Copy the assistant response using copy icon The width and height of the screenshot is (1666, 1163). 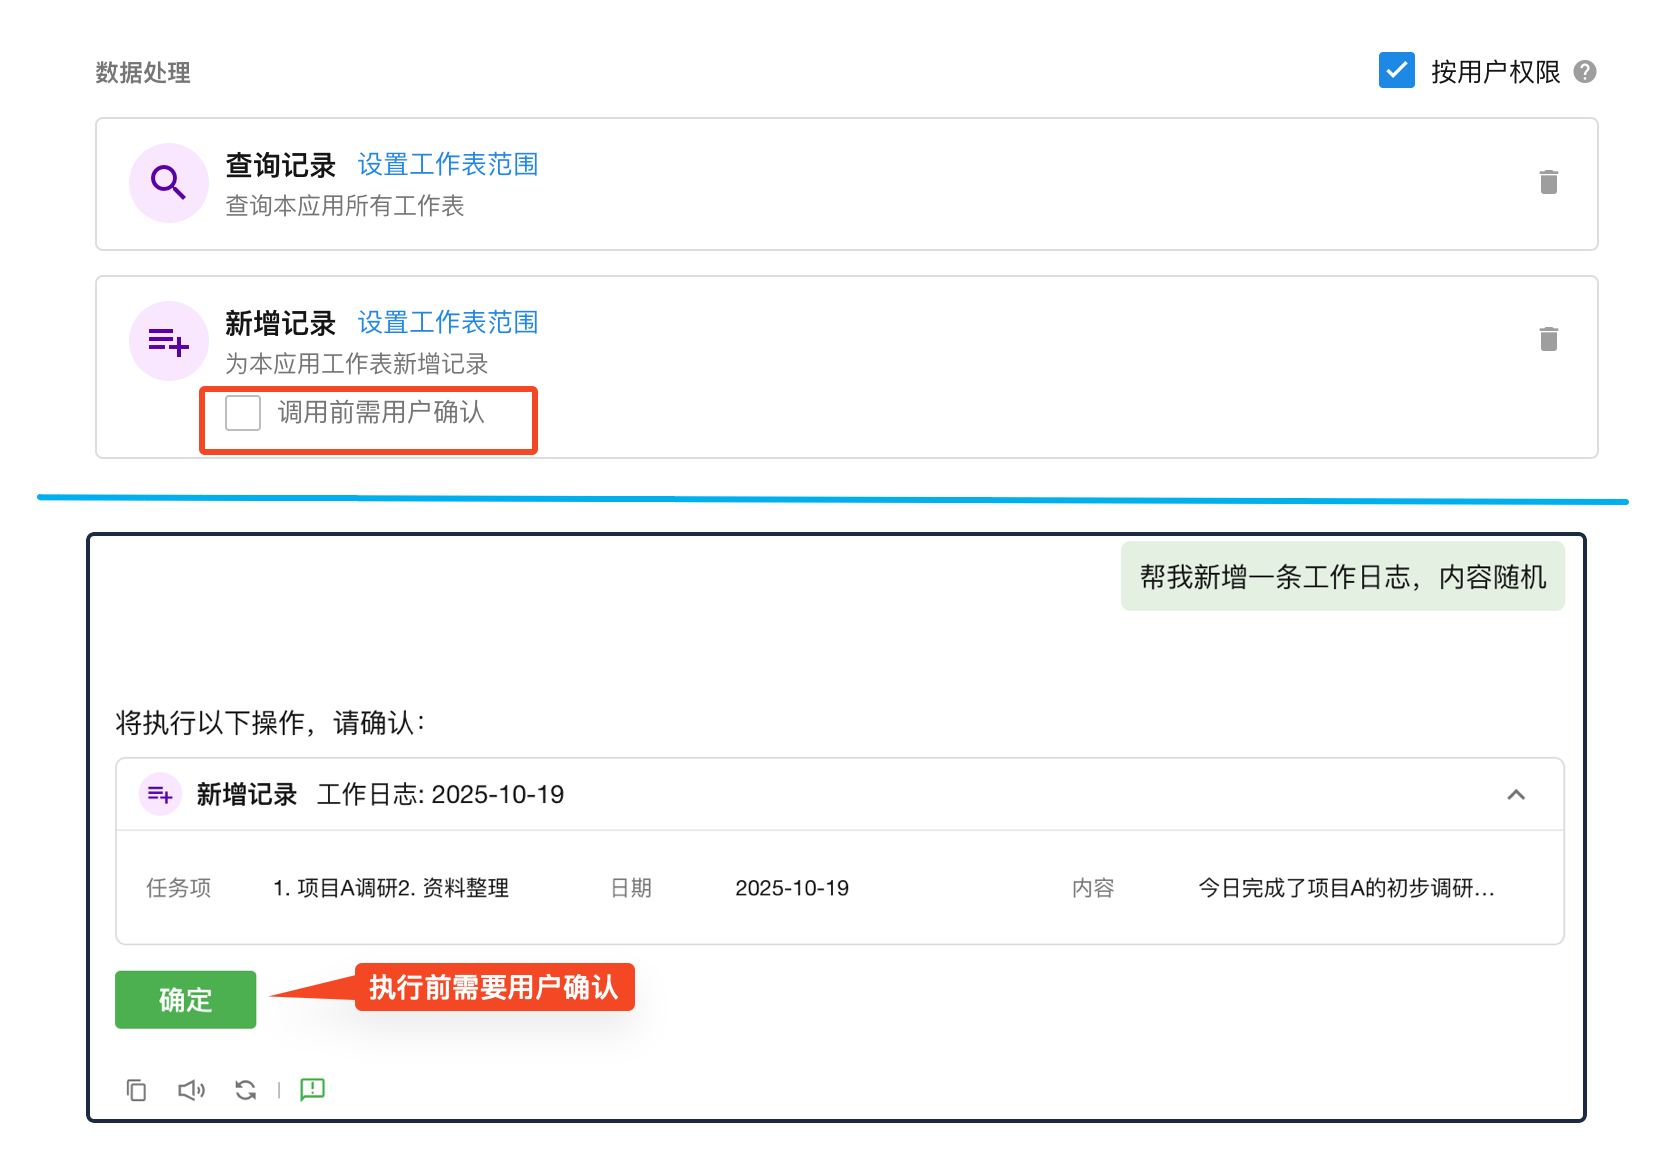136,1090
